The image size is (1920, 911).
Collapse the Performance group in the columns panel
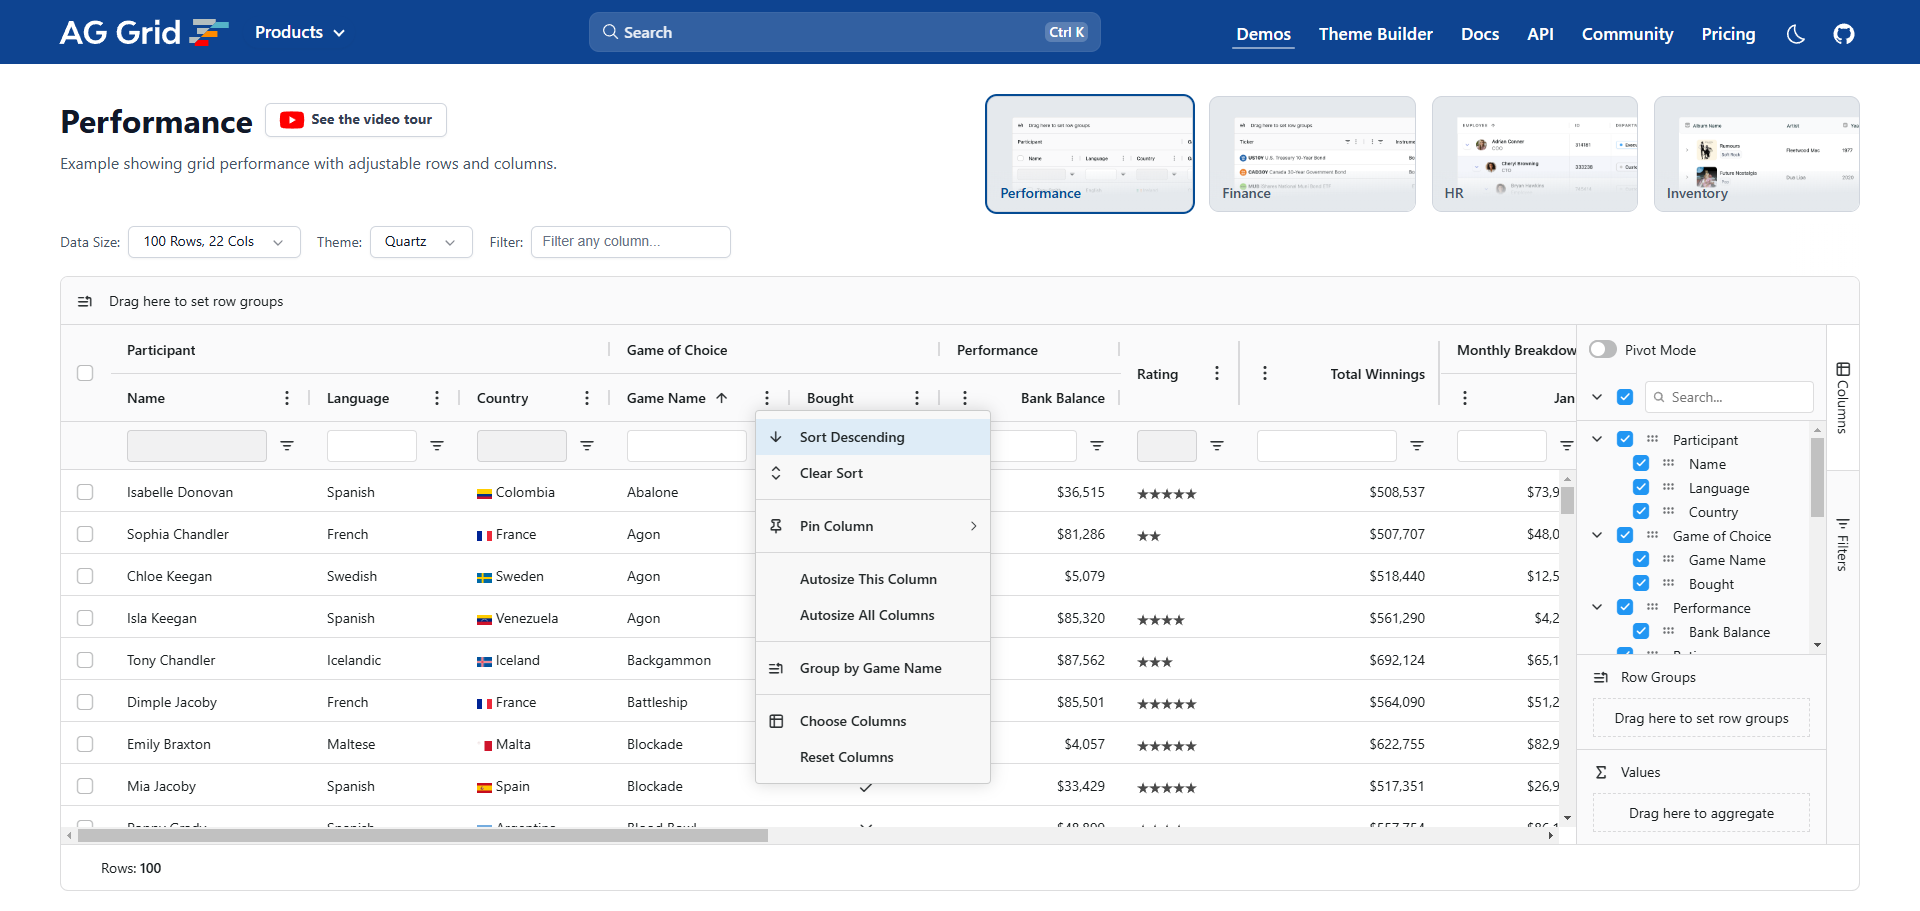(x=1597, y=607)
